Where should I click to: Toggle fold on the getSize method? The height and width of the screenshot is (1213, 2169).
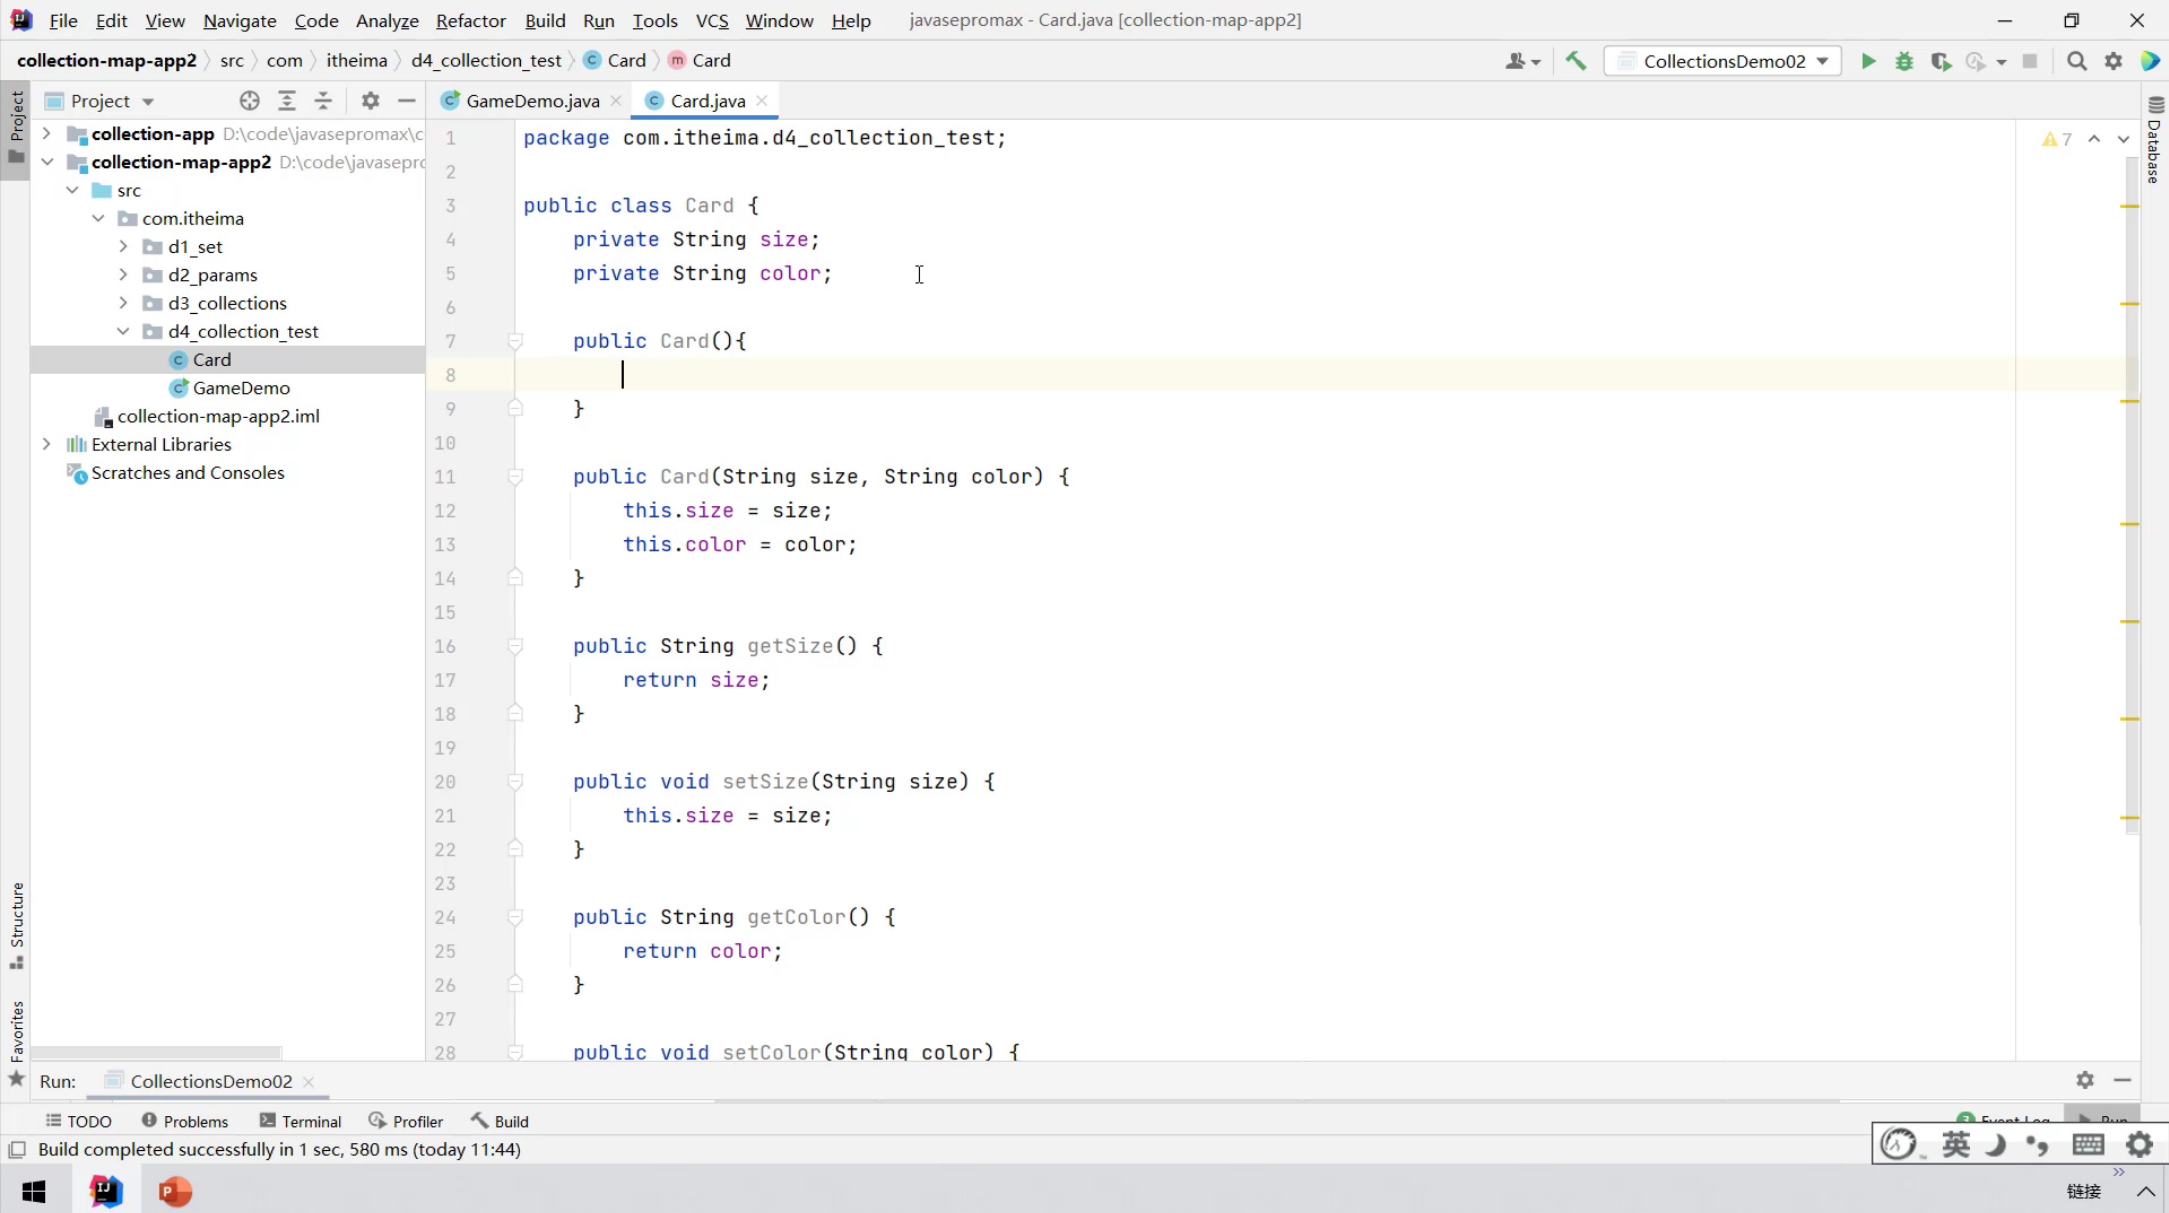click(x=515, y=646)
